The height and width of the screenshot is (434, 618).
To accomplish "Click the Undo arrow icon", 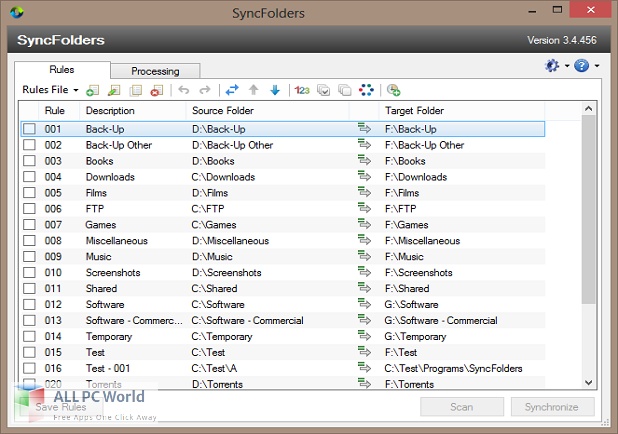I will click(x=184, y=90).
